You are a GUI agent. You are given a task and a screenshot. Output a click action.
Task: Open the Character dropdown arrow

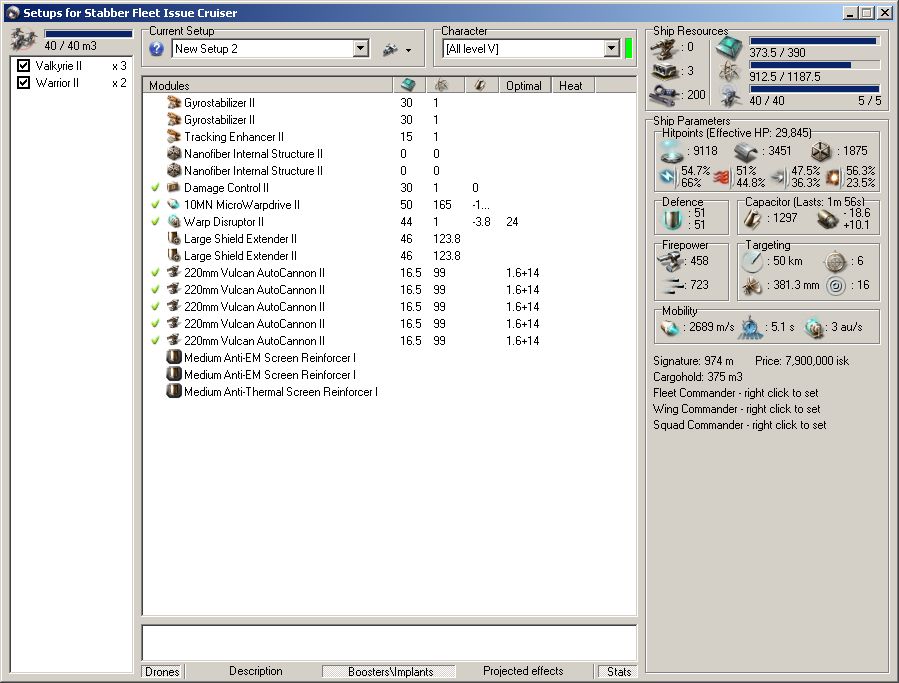(612, 48)
